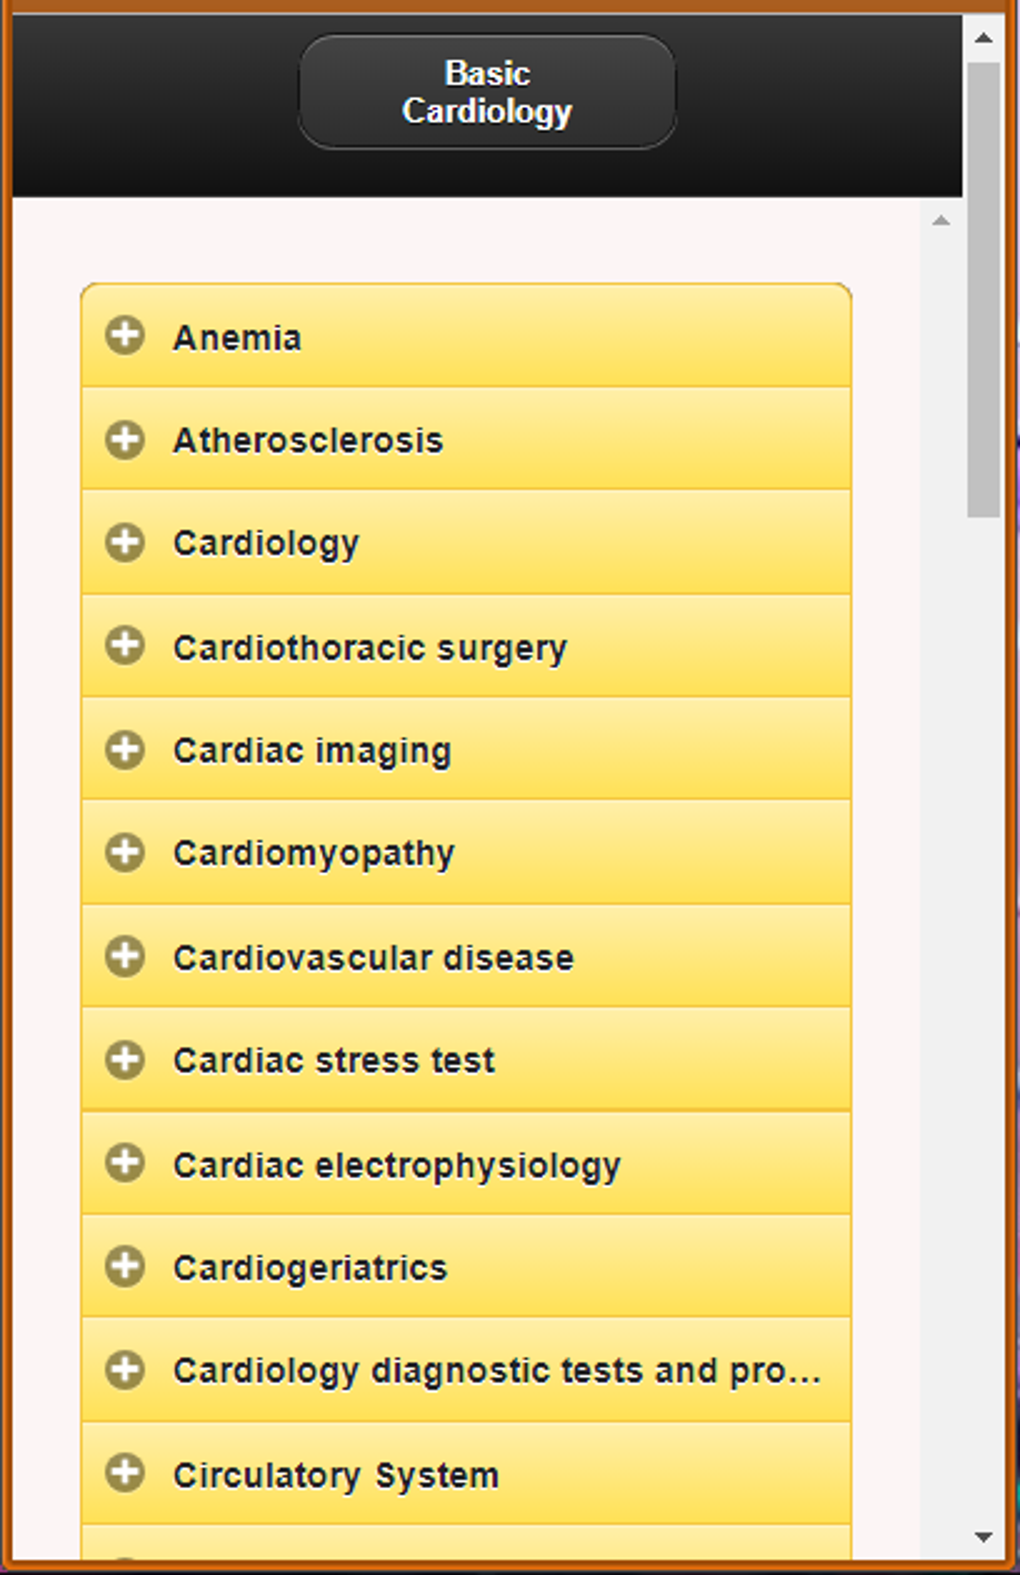Click the inner list scroll up arrow
The height and width of the screenshot is (1575, 1020).
941,220
